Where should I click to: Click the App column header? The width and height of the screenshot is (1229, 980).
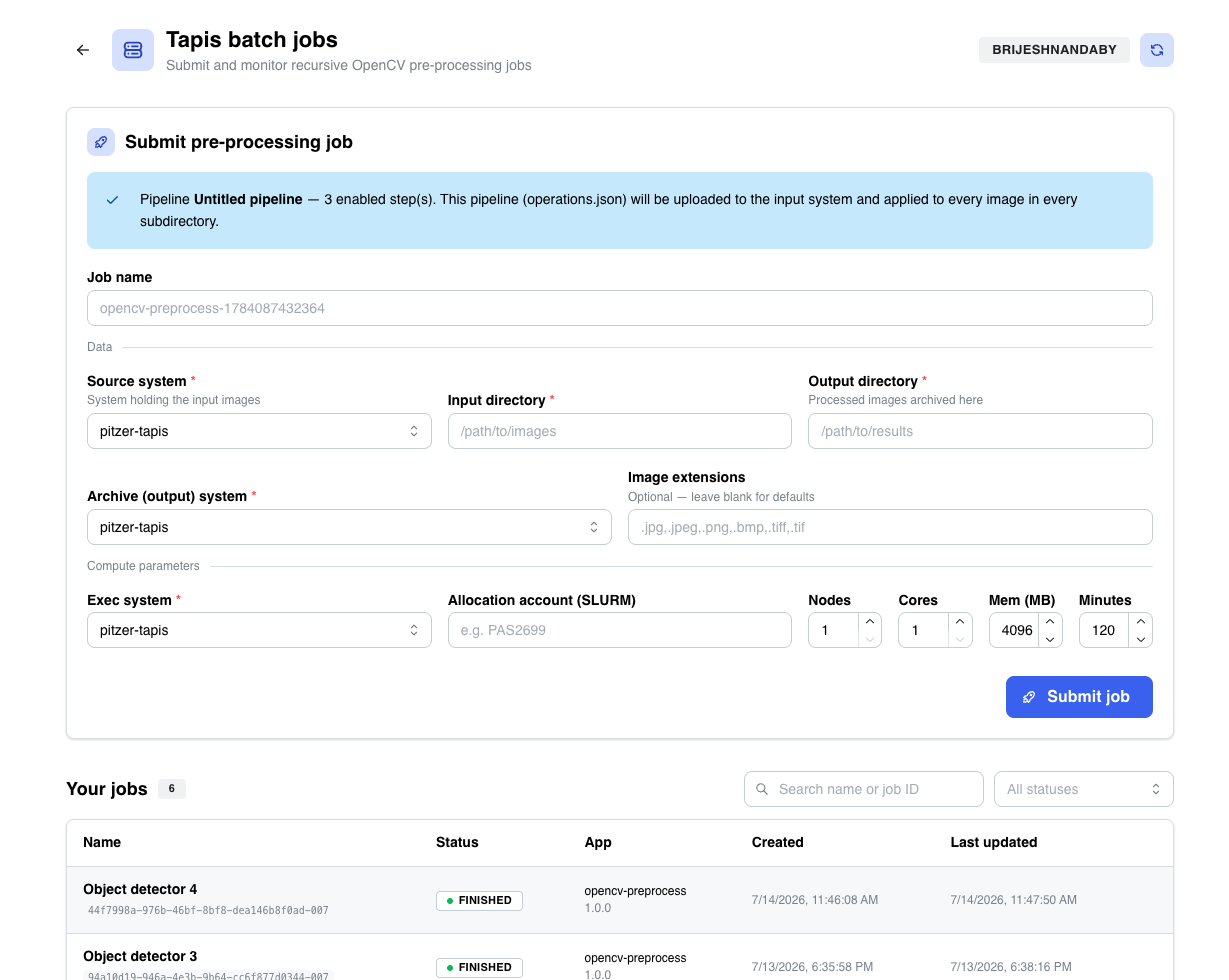[598, 842]
